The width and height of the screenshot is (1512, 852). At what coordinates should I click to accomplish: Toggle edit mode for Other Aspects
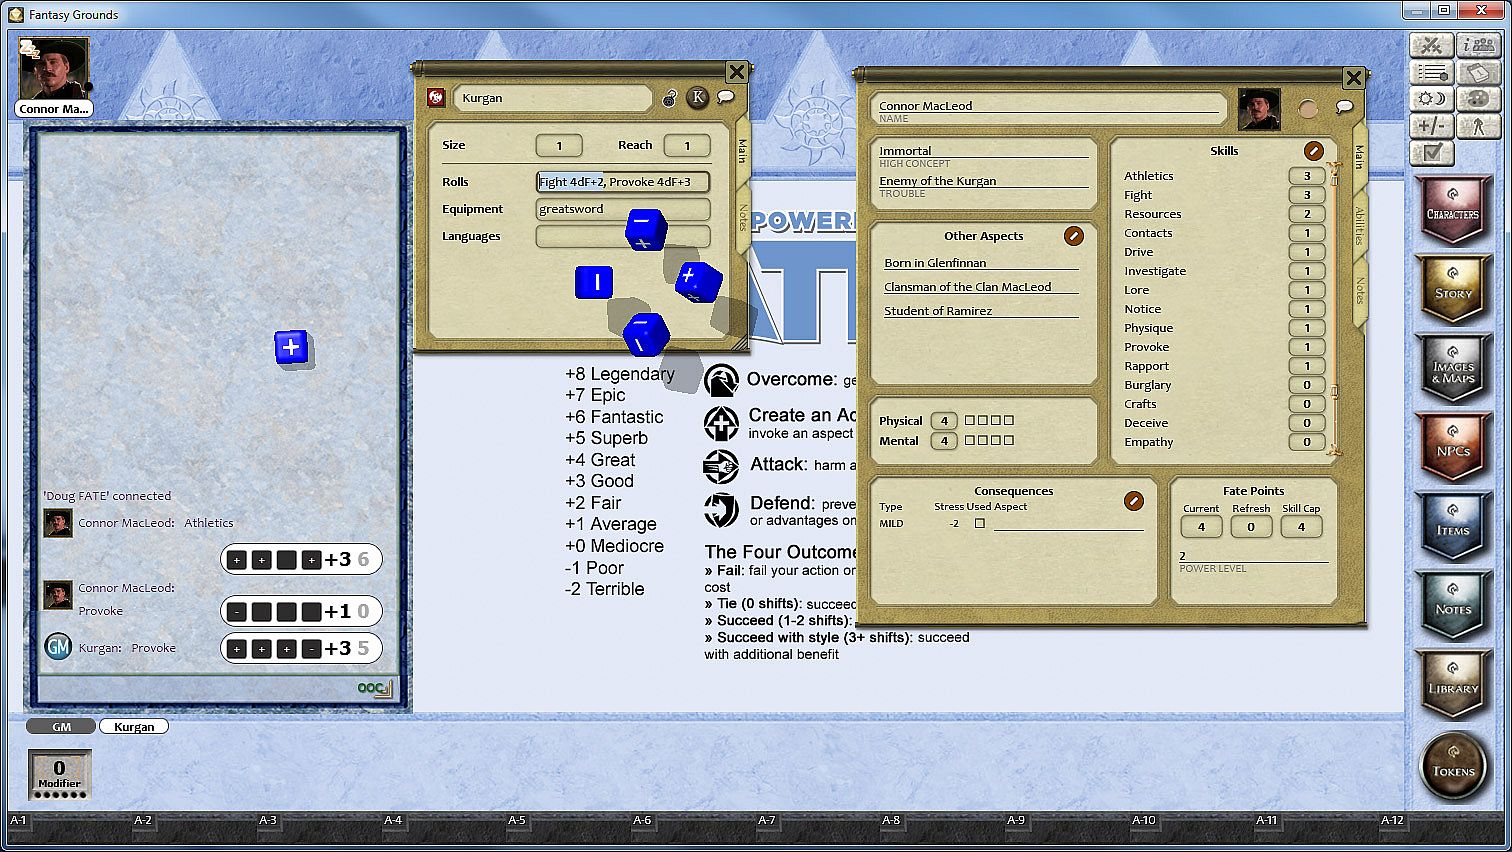tap(1073, 236)
